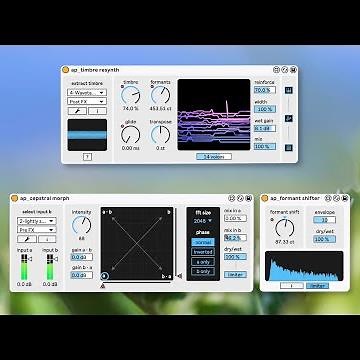360x360 pixels.
Task: Click the timbre resynth spectrogram display
Action: 214,114
